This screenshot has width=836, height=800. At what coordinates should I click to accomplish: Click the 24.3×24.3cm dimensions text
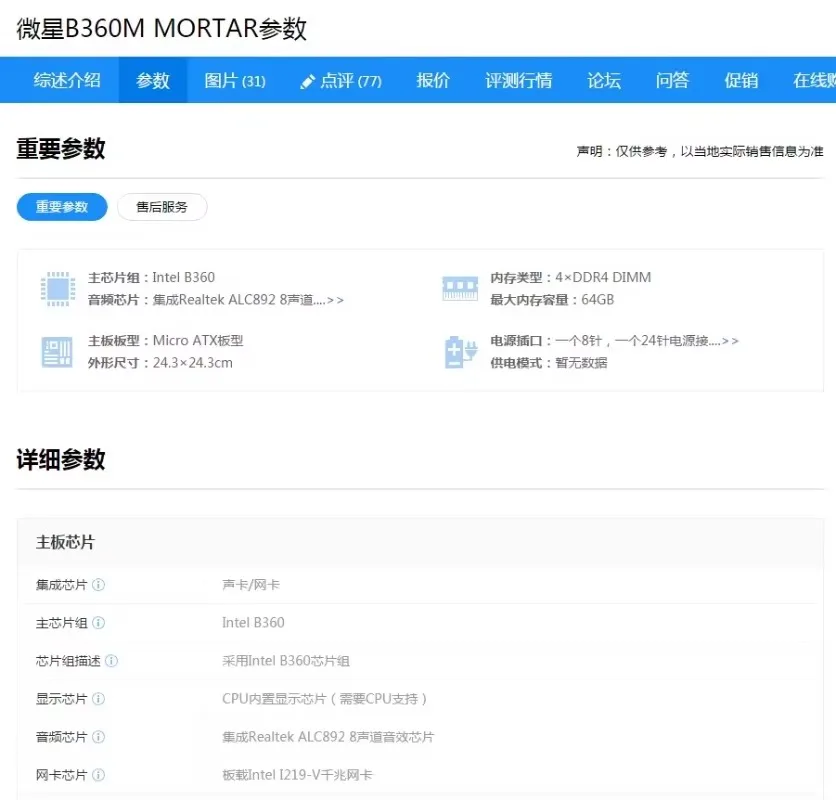point(192,363)
